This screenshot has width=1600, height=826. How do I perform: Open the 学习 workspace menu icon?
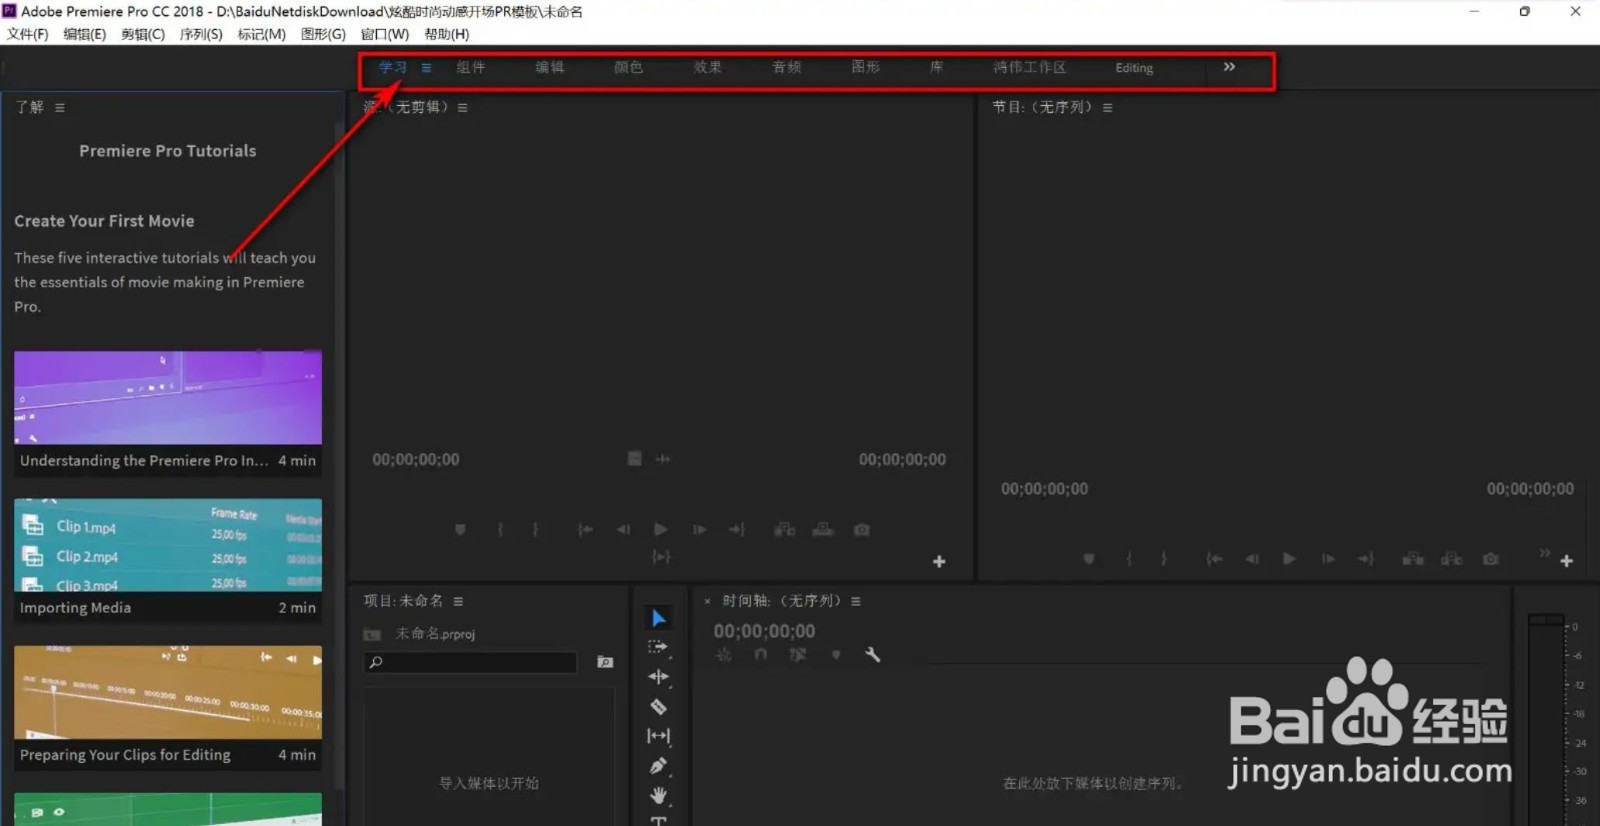426,68
